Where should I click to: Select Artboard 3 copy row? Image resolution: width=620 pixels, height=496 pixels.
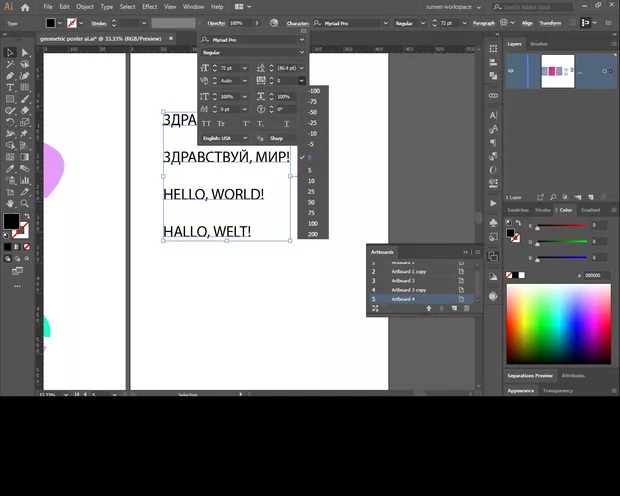422,290
